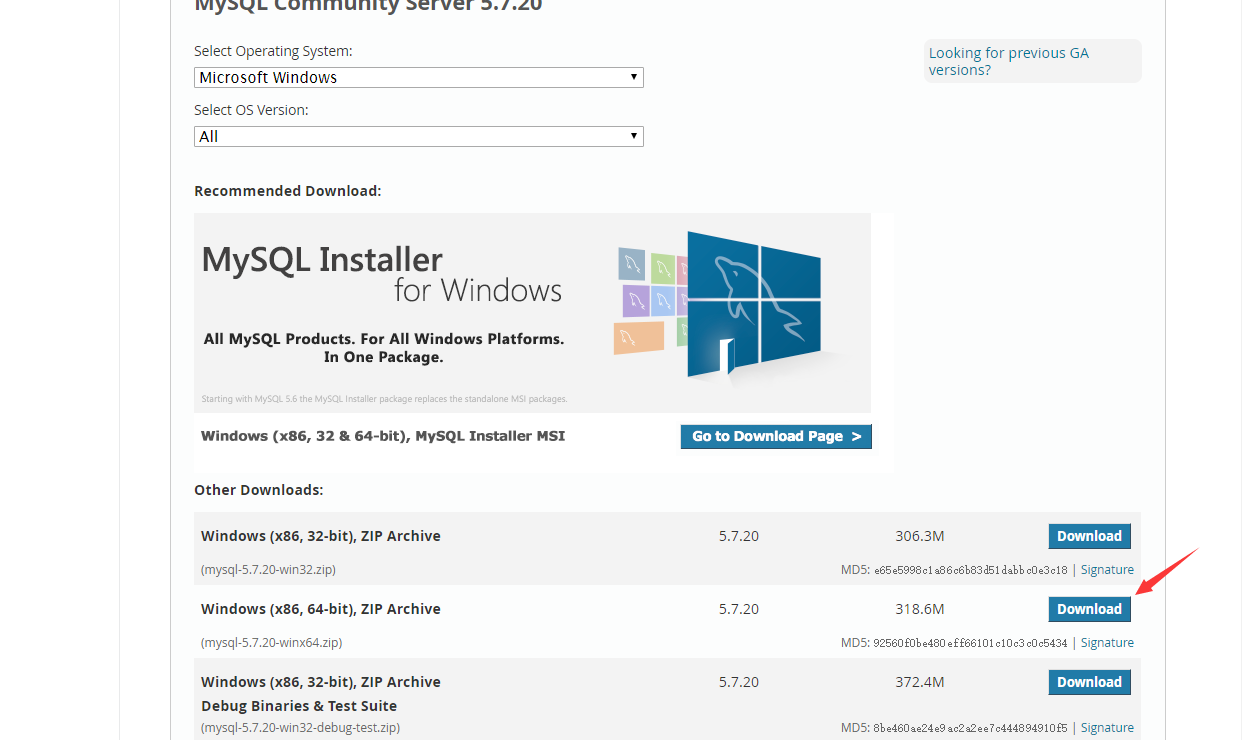Click the 306.3M file size value
1242x740 pixels.
pyautogui.click(x=920, y=536)
